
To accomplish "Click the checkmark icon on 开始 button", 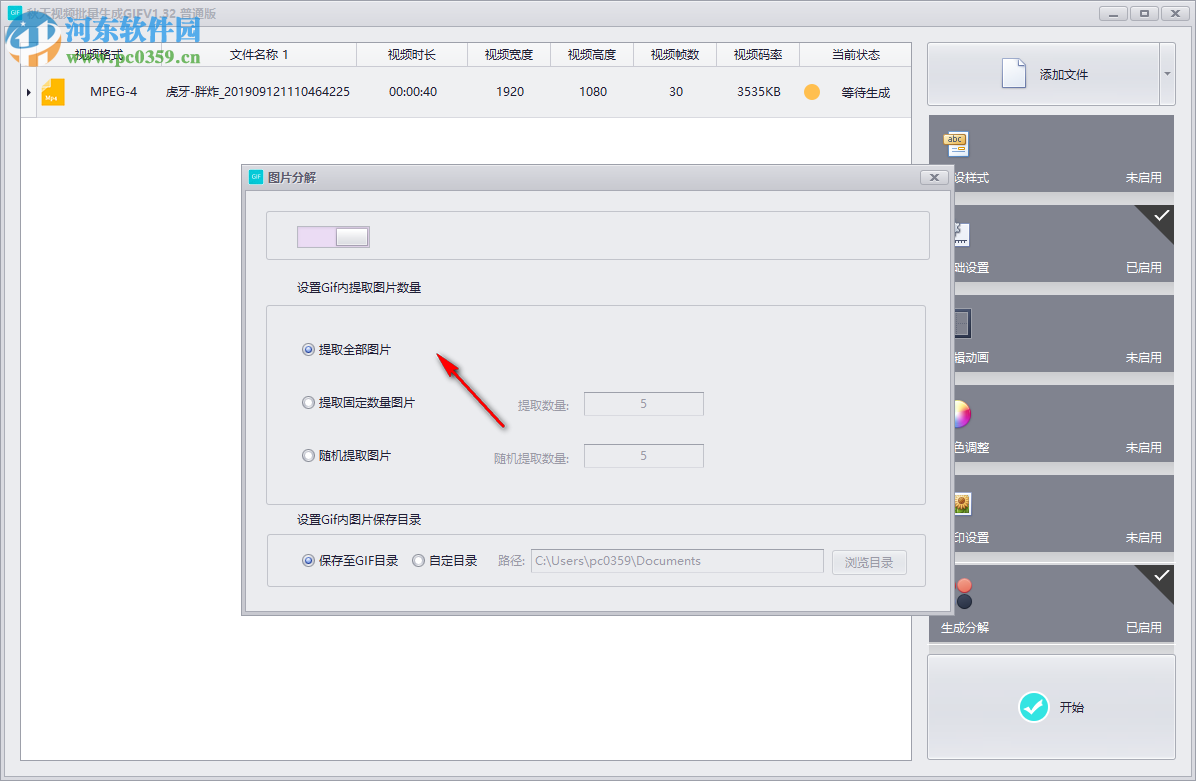I will pos(1034,707).
